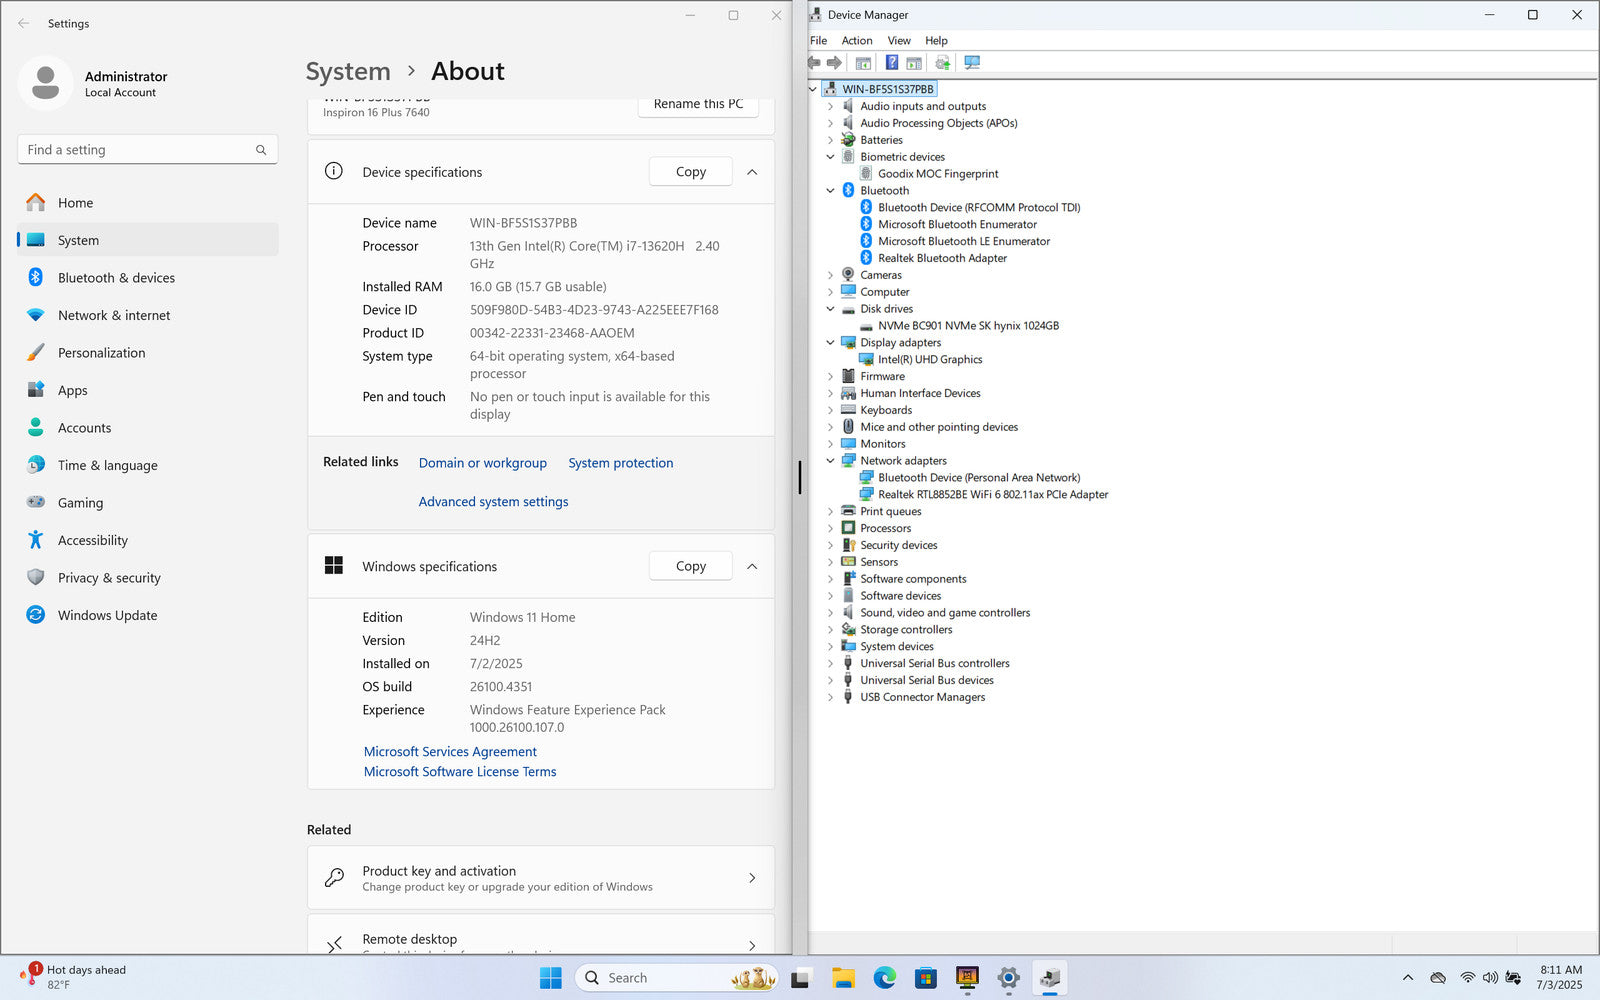Open Windows Update in sidebar

point(107,615)
